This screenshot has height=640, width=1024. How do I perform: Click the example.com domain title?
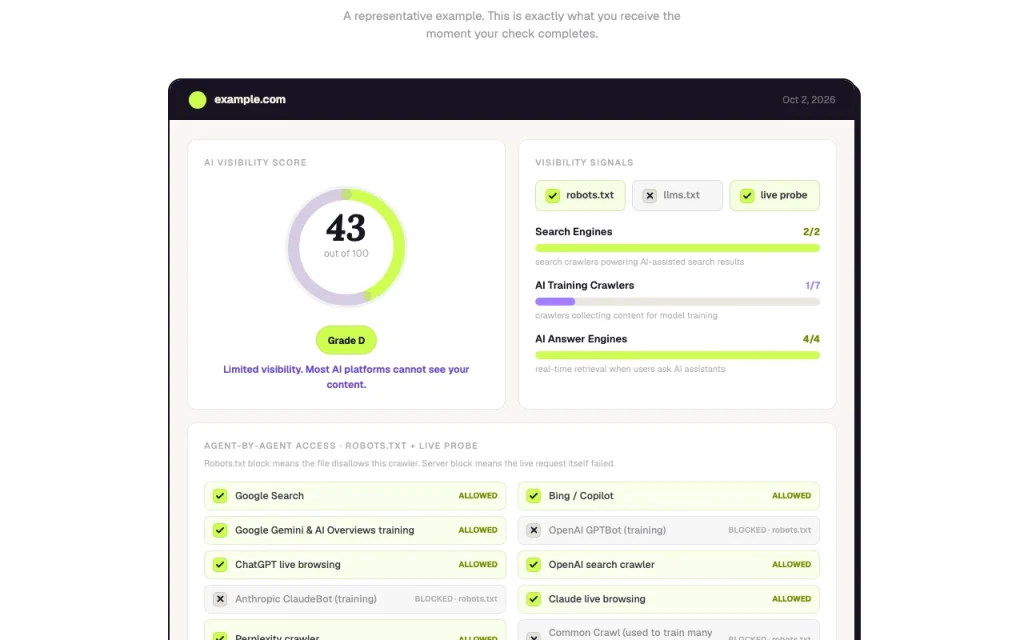pos(249,99)
